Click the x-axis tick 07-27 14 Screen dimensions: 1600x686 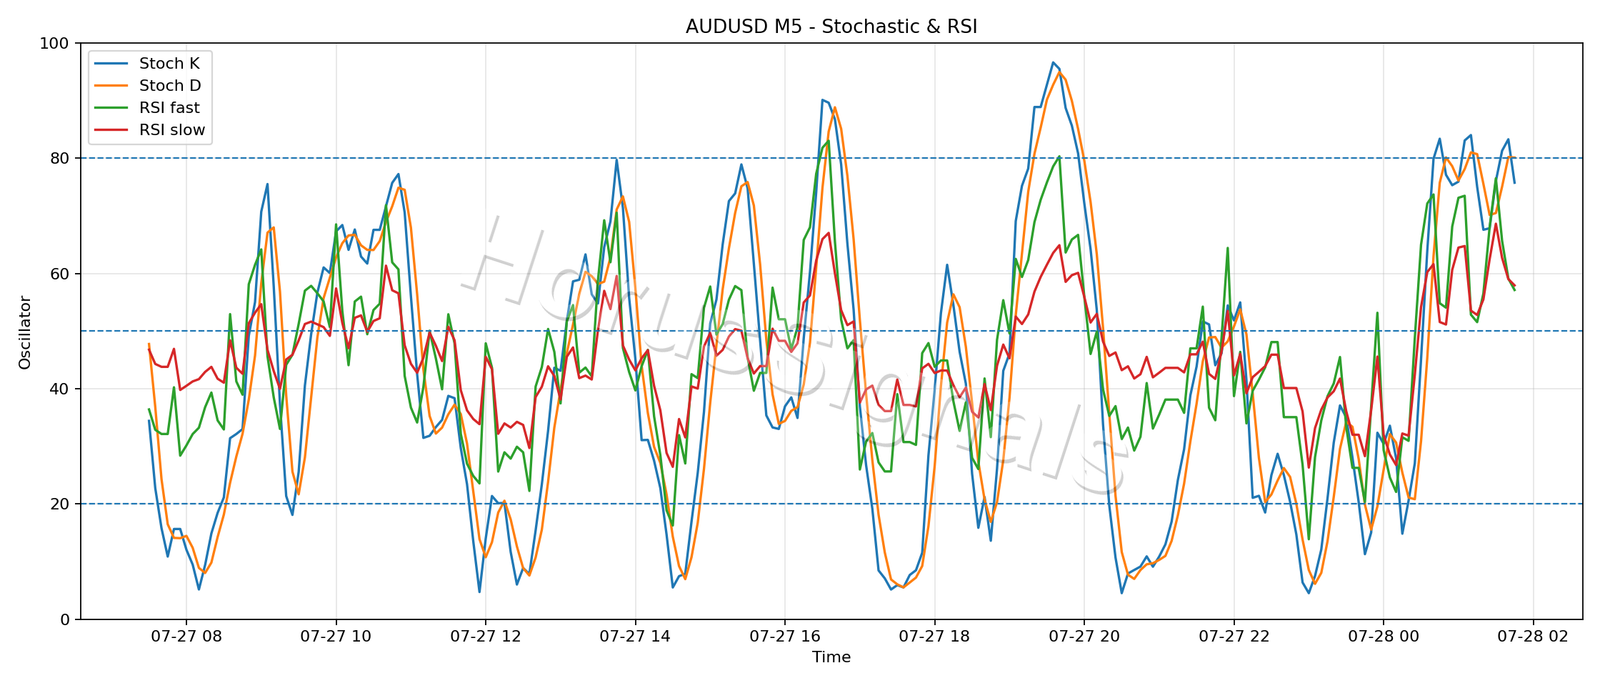click(635, 636)
